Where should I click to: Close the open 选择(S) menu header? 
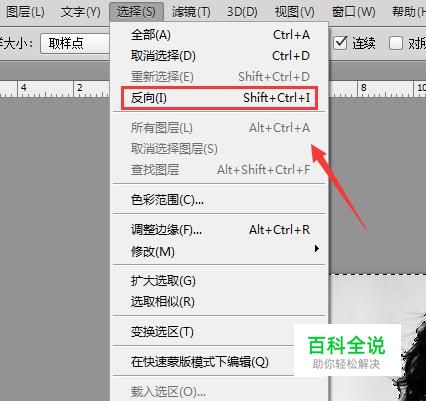tap(136, 12)
